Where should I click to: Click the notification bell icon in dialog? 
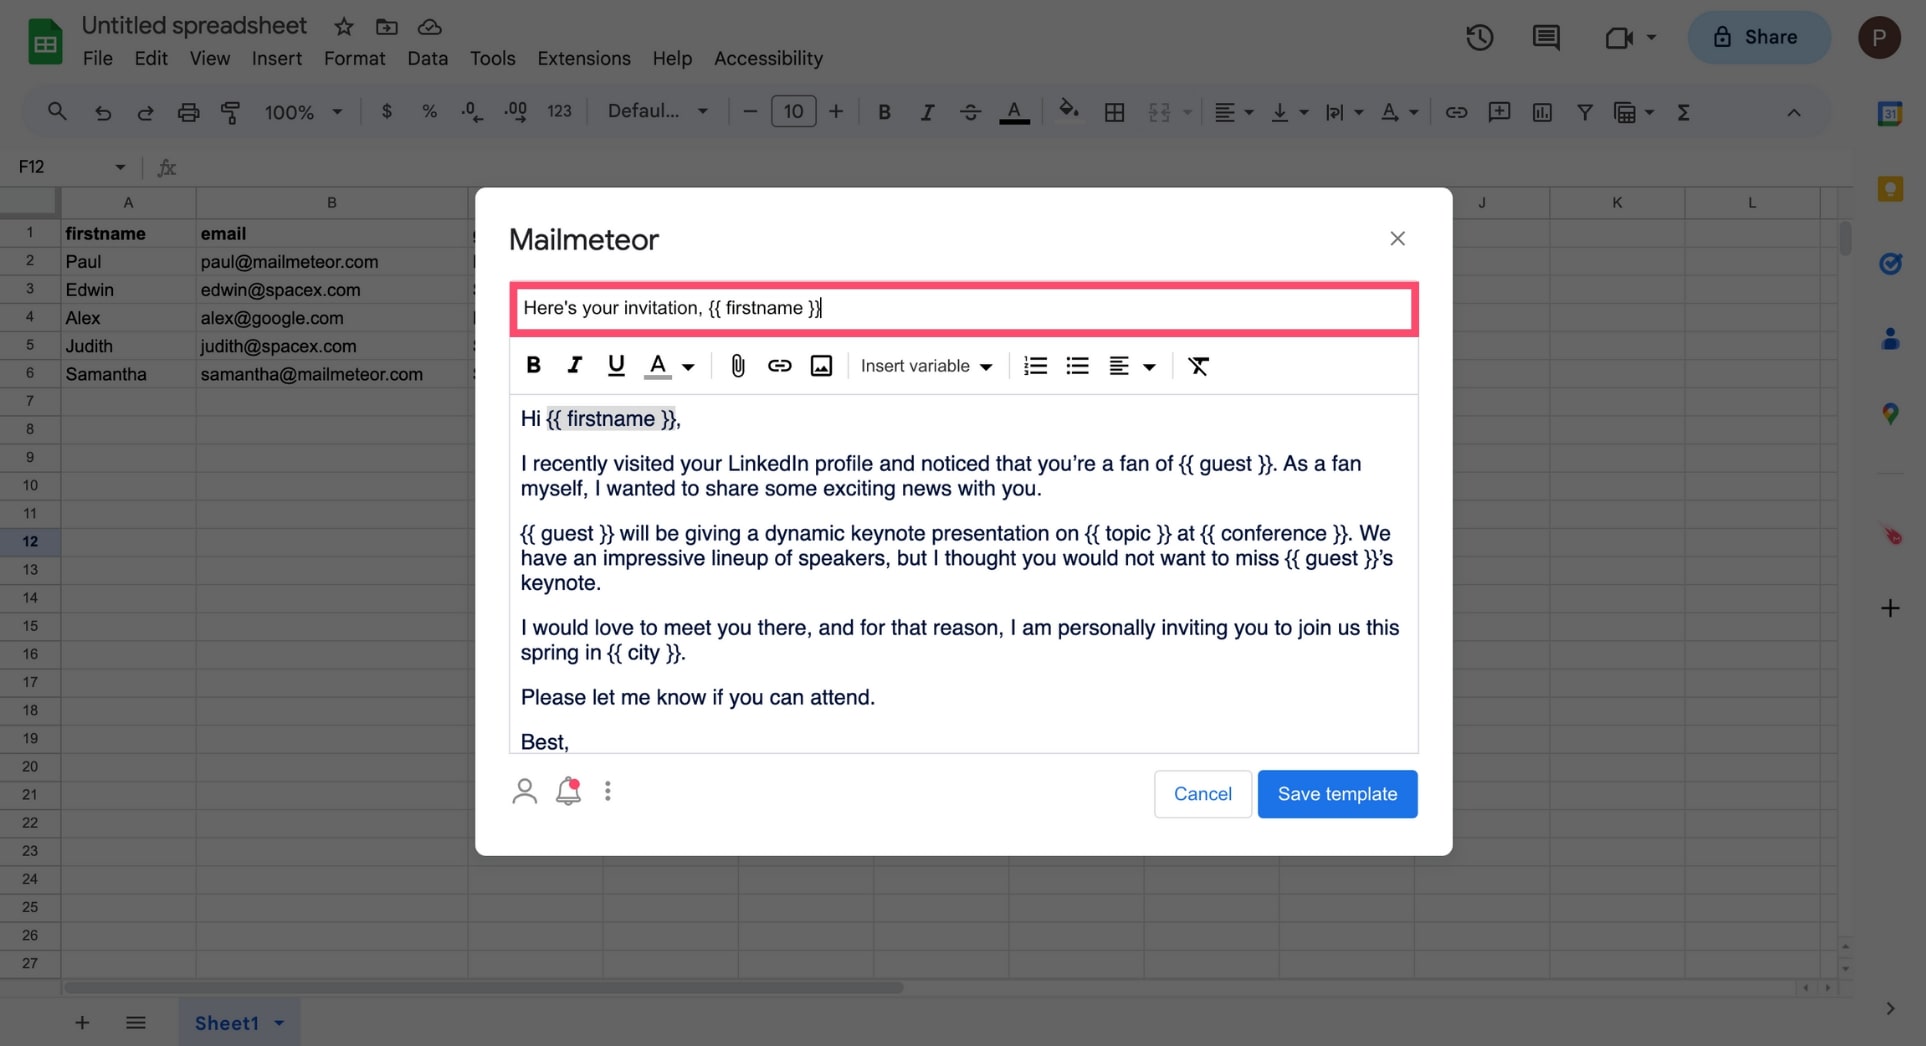point(568,791)
